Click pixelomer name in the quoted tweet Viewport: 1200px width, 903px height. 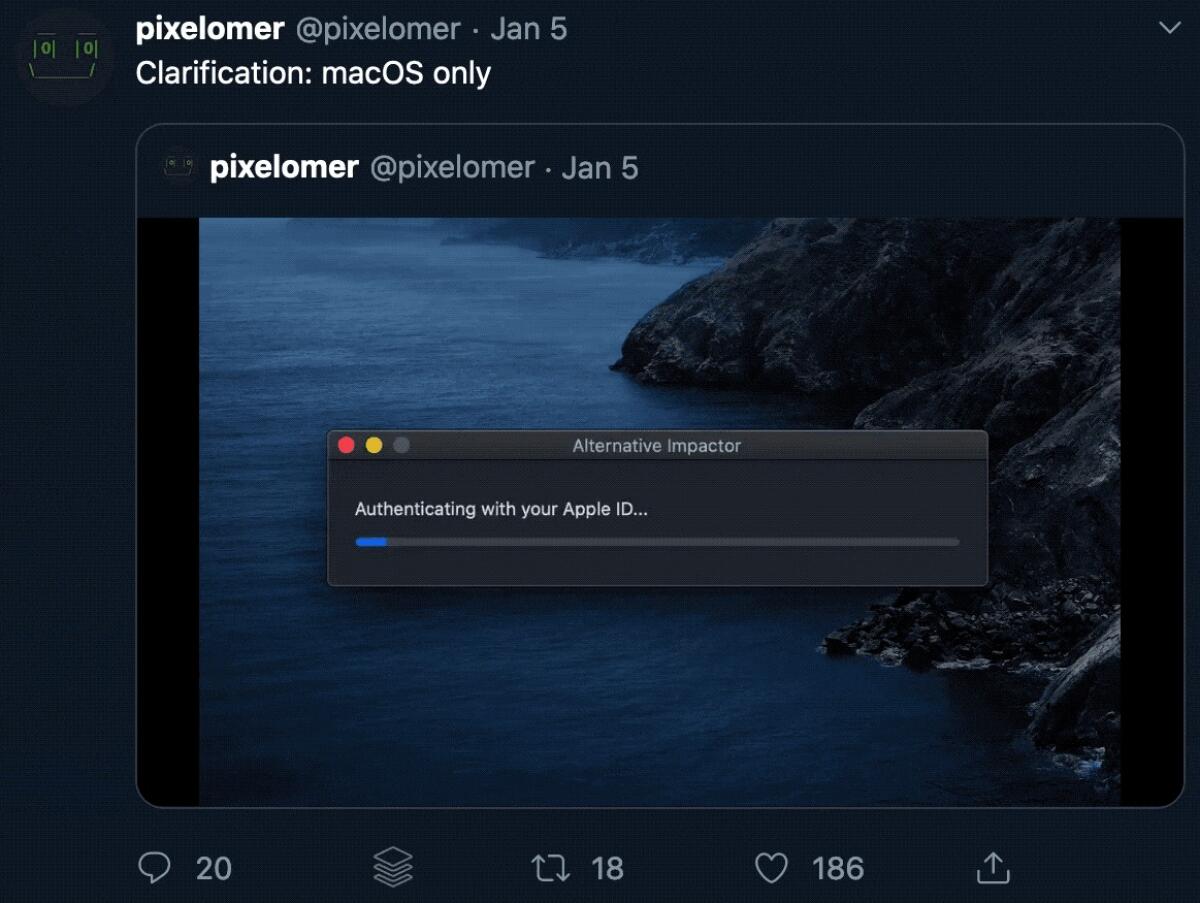(x=284, y=167)
